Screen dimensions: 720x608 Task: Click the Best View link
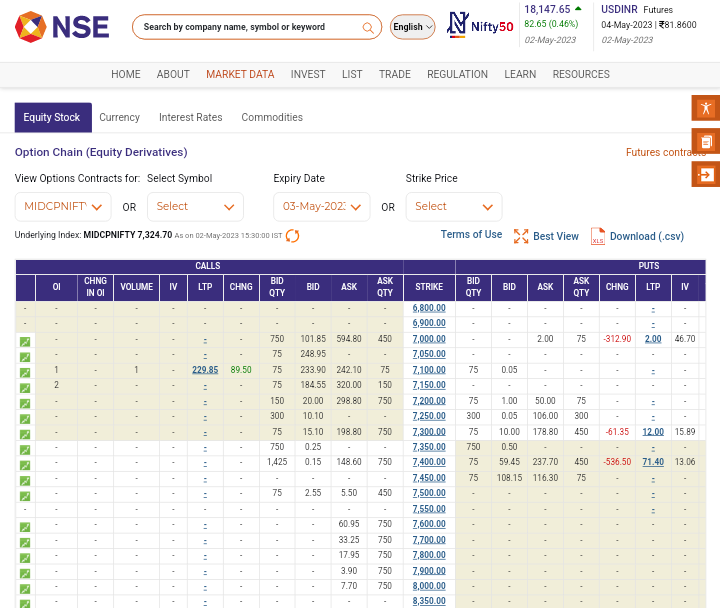coord(556,236)
